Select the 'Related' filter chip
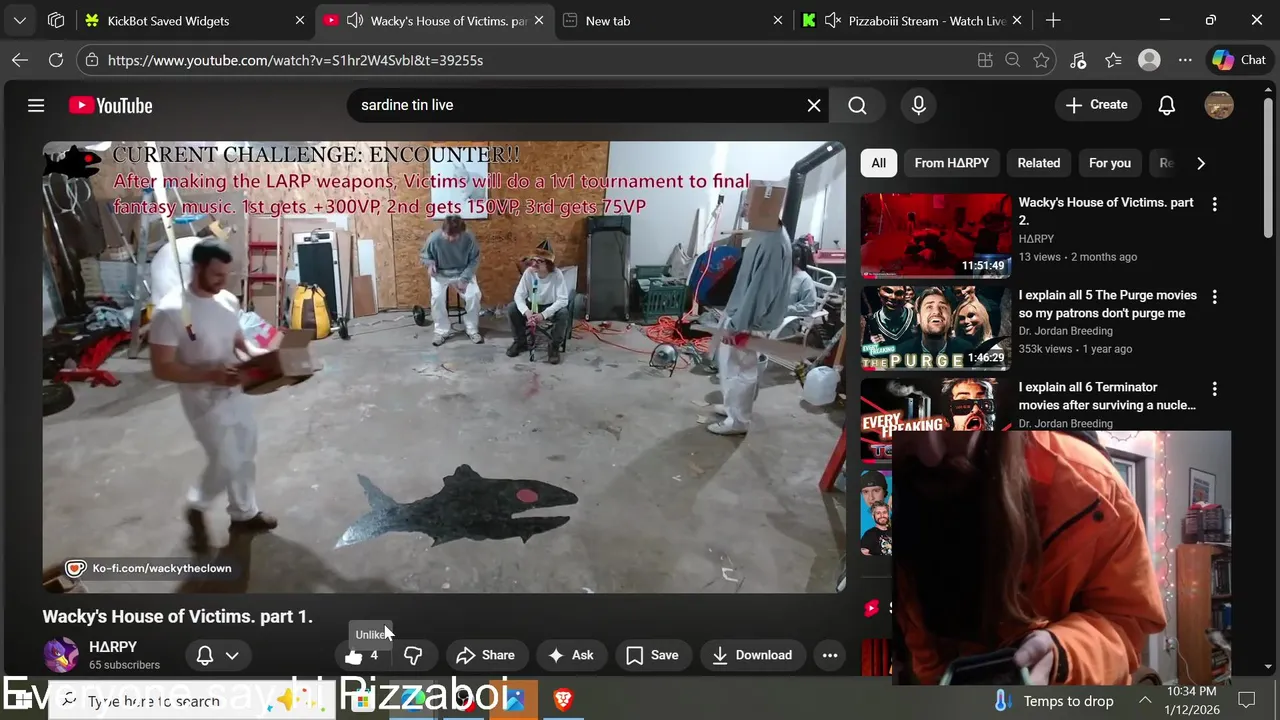Screen dimensions: 1280x720 [1039, 163]
